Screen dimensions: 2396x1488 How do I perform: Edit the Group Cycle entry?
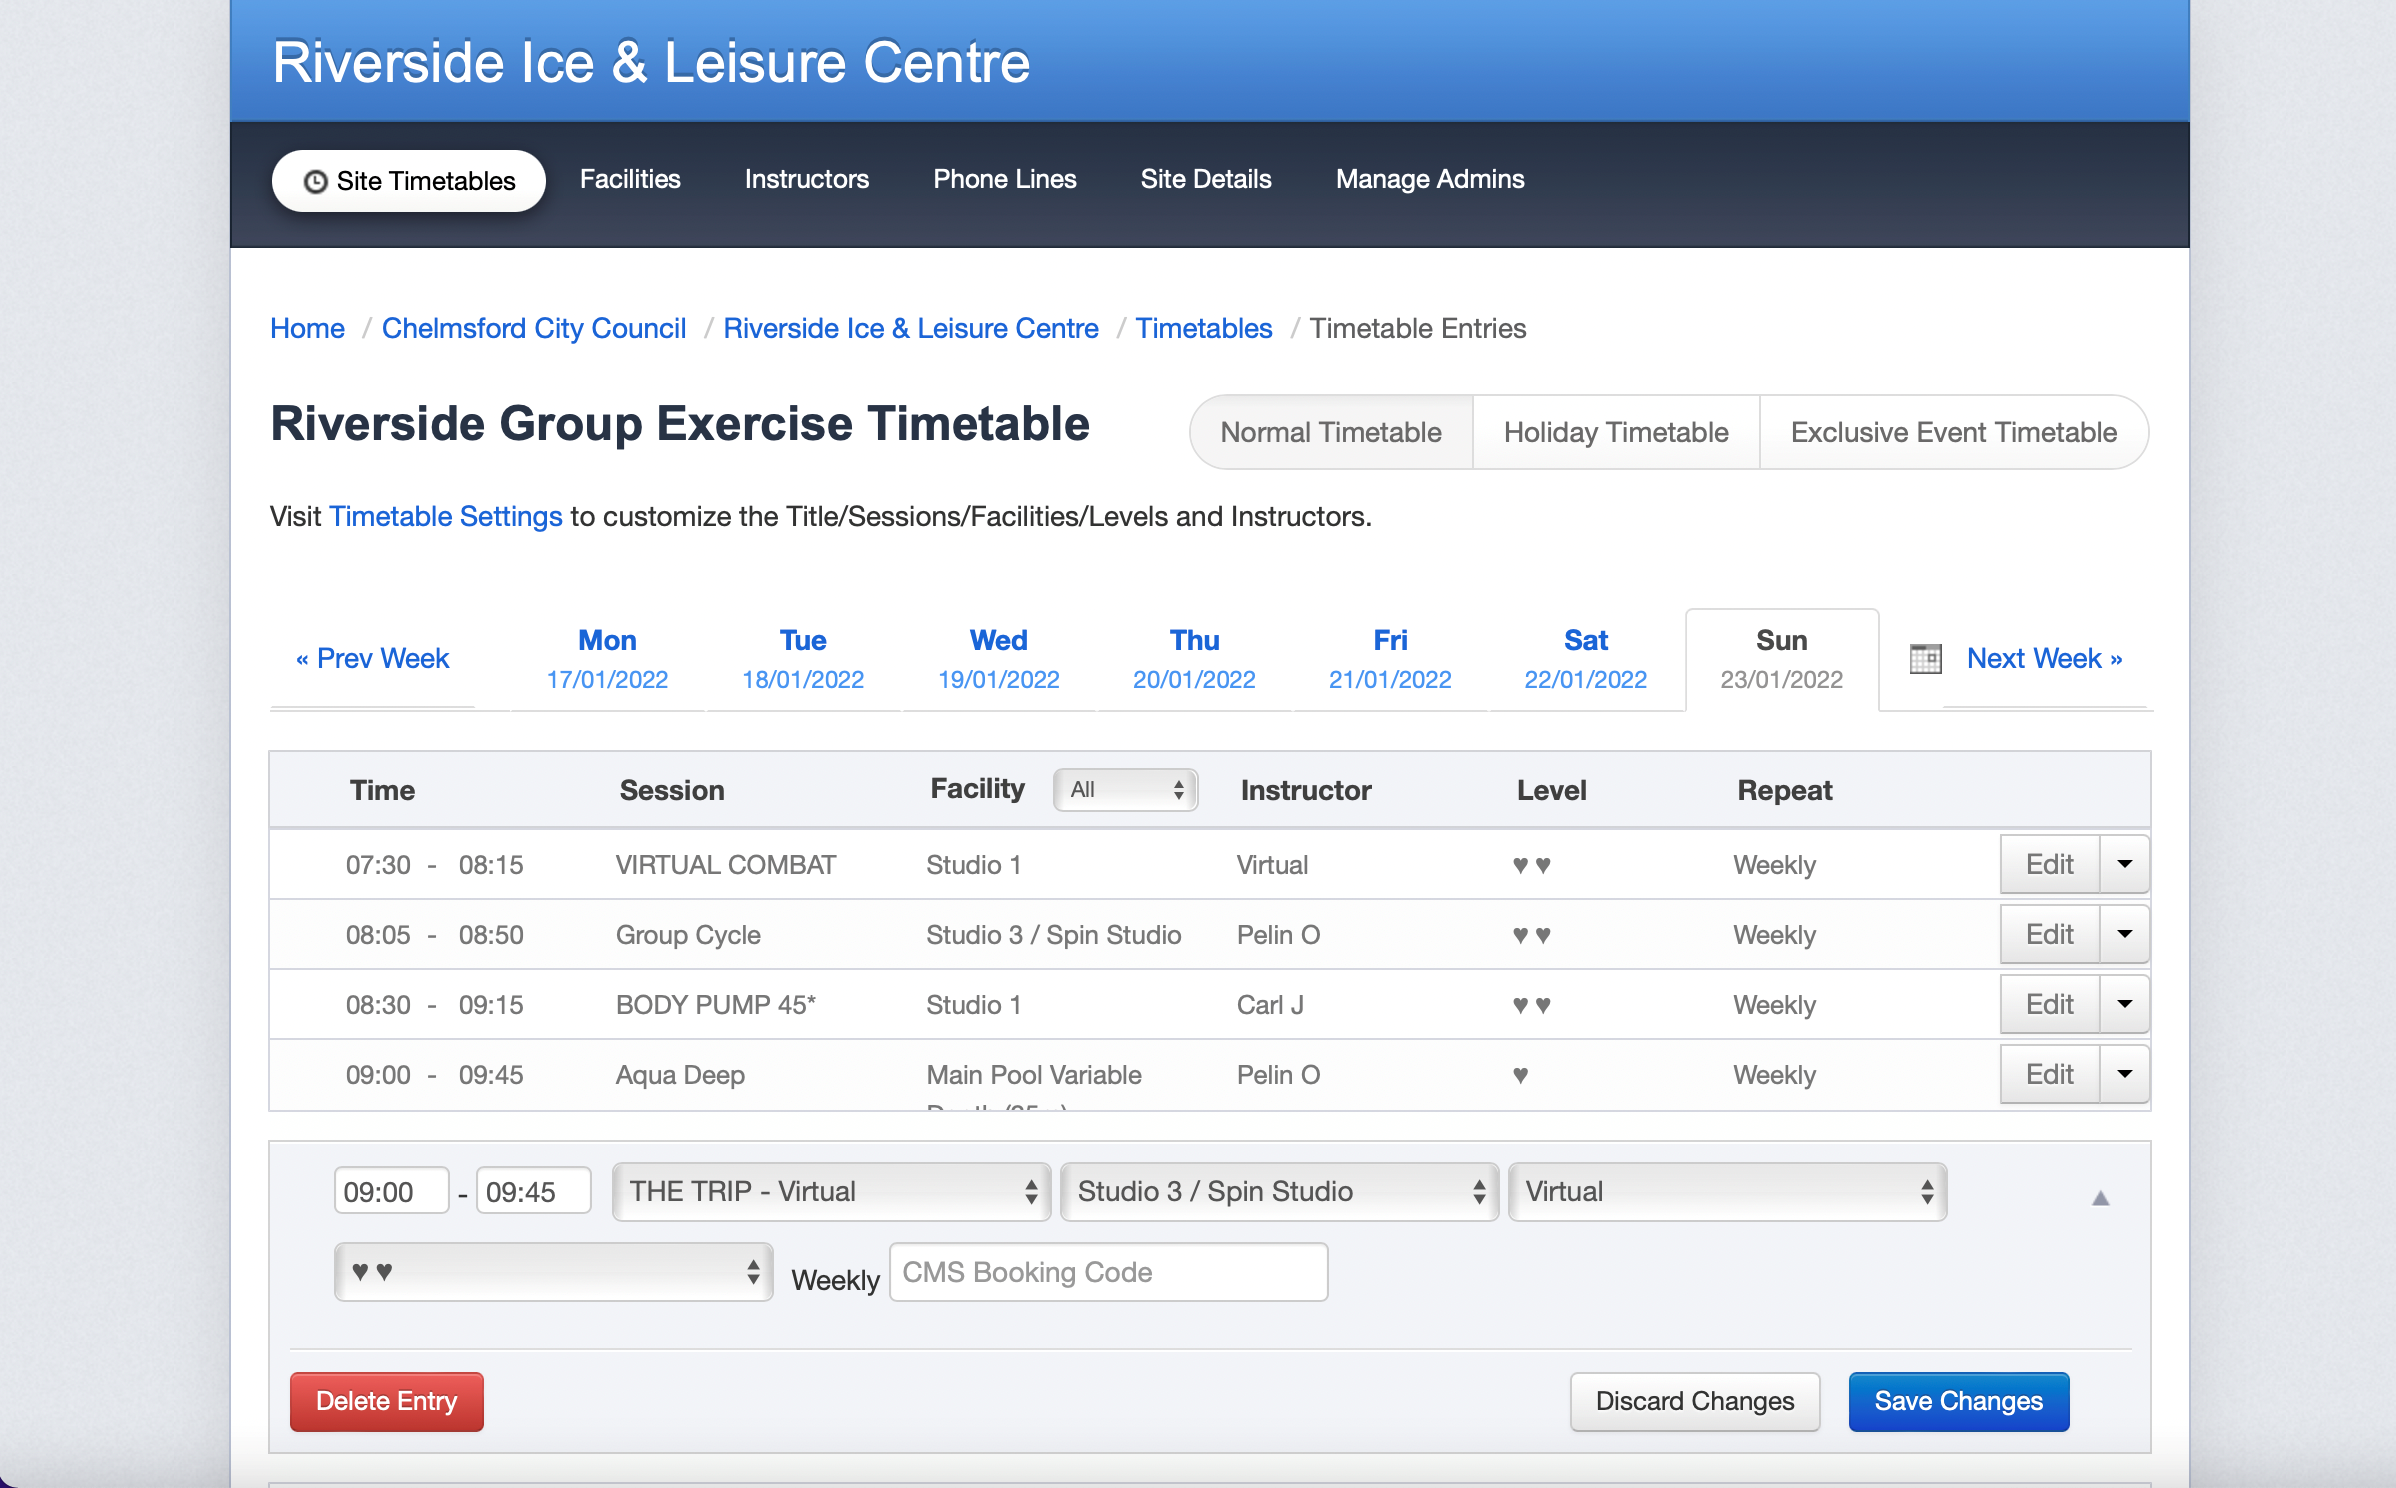pos(2050,934)
